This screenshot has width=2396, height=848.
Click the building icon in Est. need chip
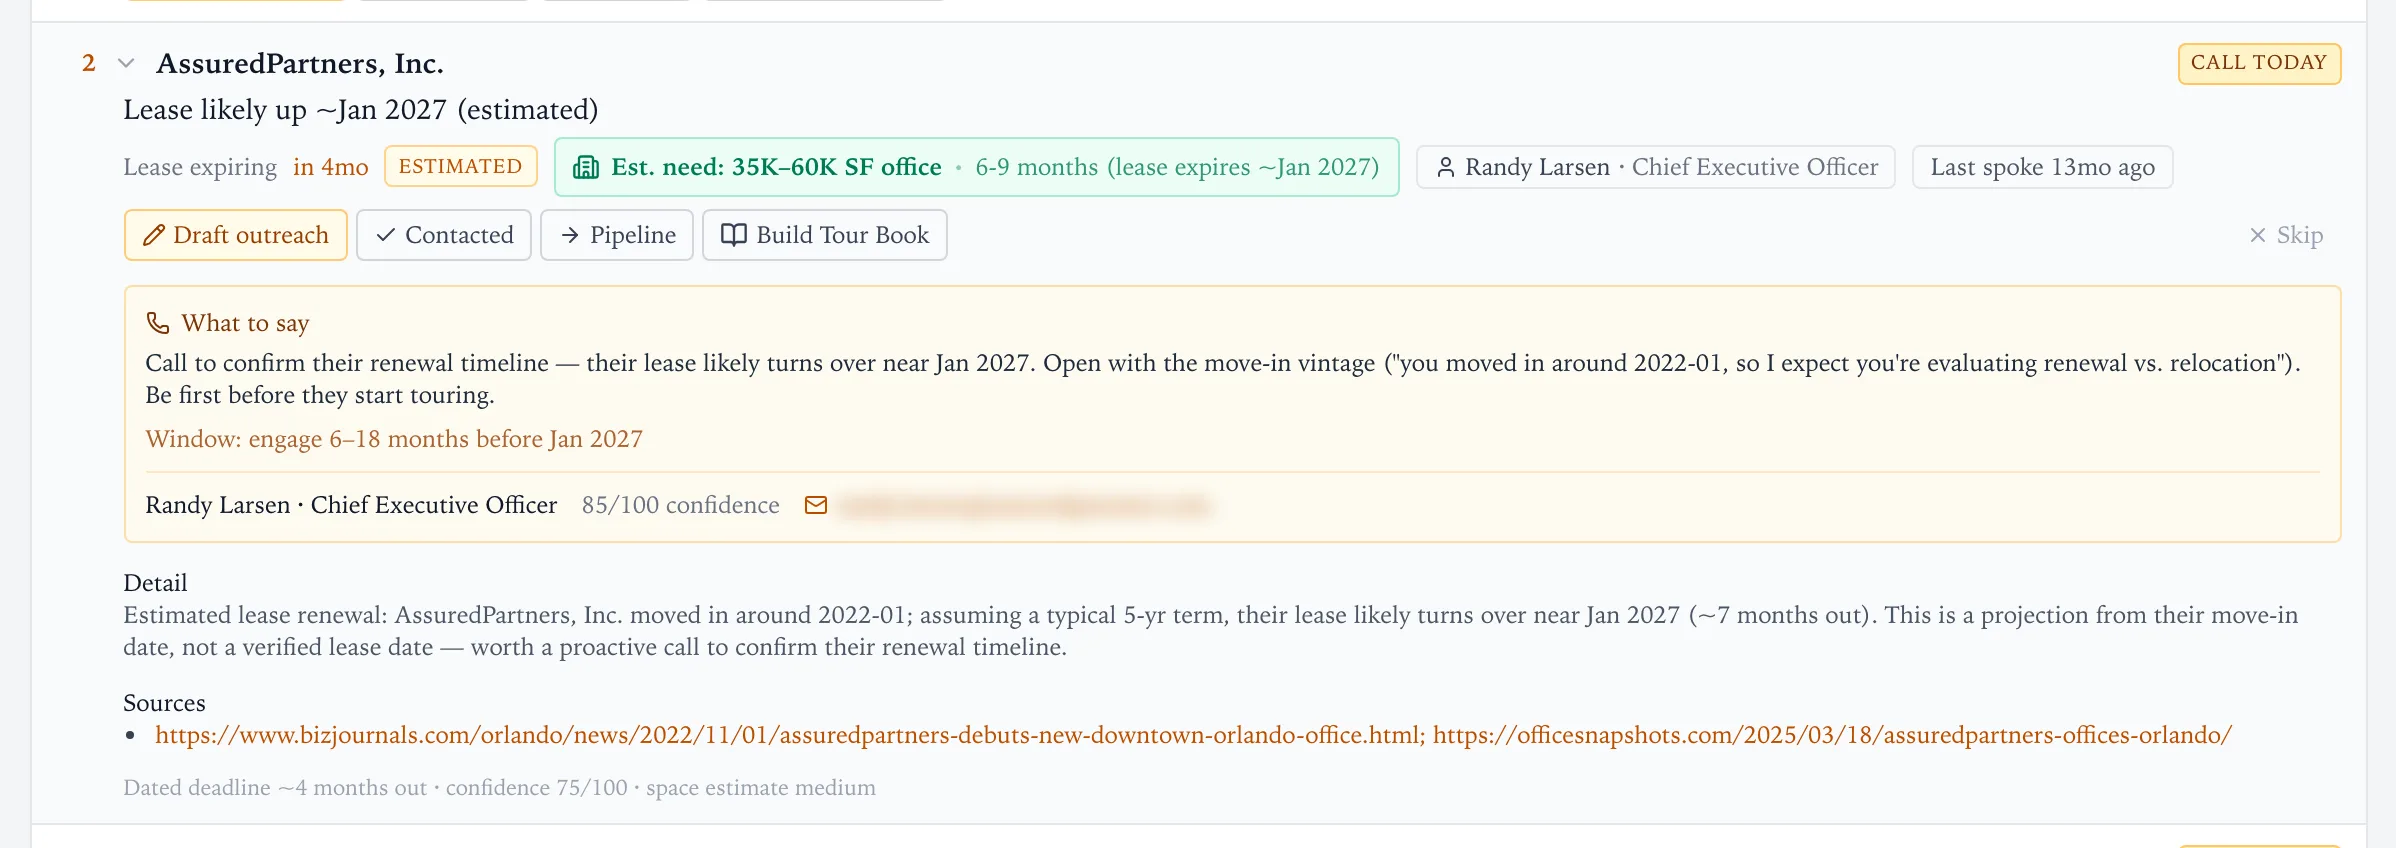point(586,167)
